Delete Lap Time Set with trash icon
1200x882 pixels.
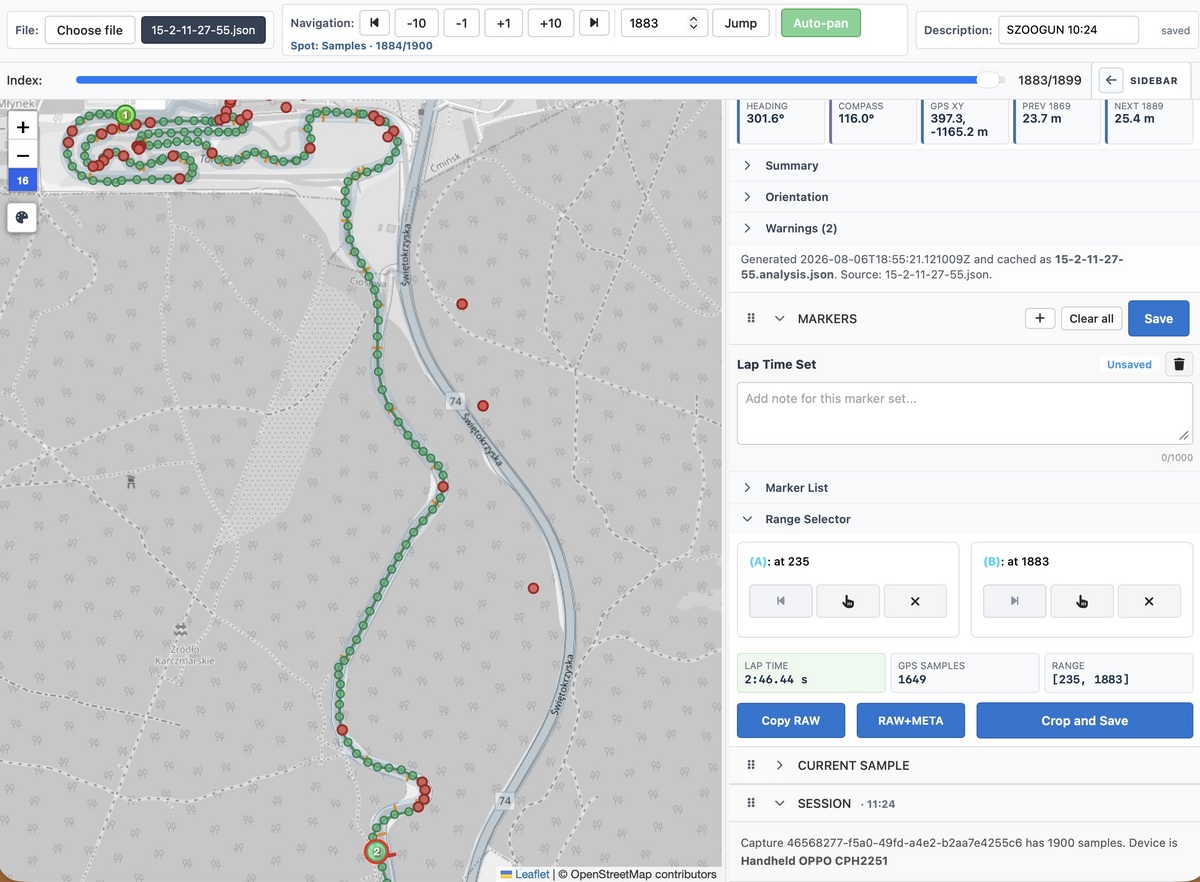click(x=1179, y=364)
